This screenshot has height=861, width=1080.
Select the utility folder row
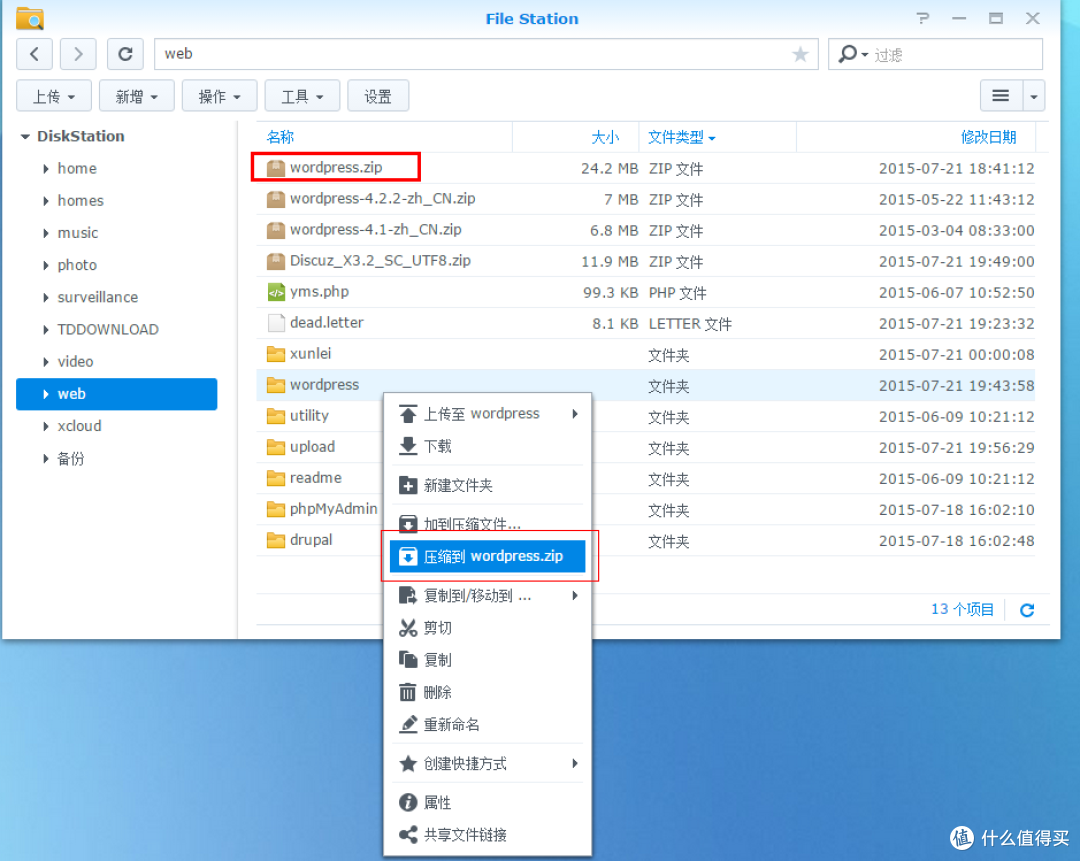point(645,416)
